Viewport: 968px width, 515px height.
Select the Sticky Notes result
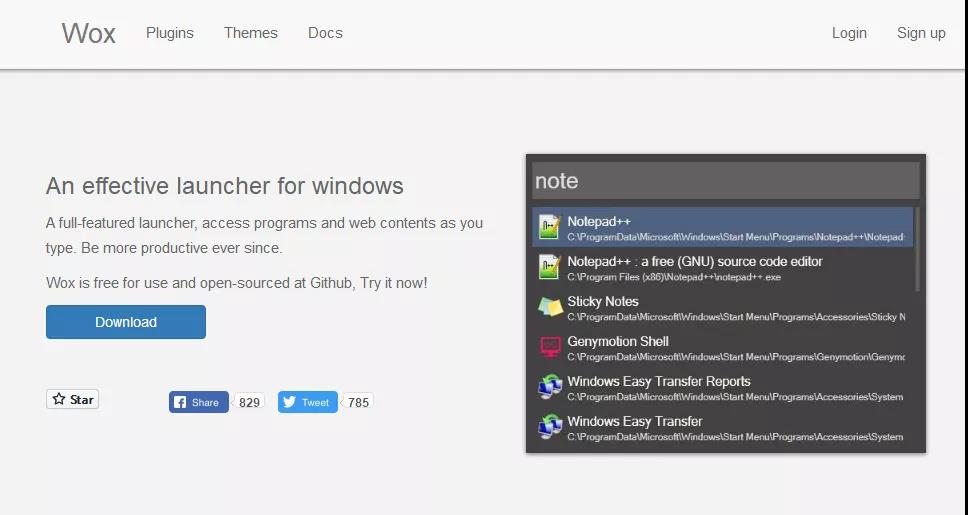click(722, 308)
